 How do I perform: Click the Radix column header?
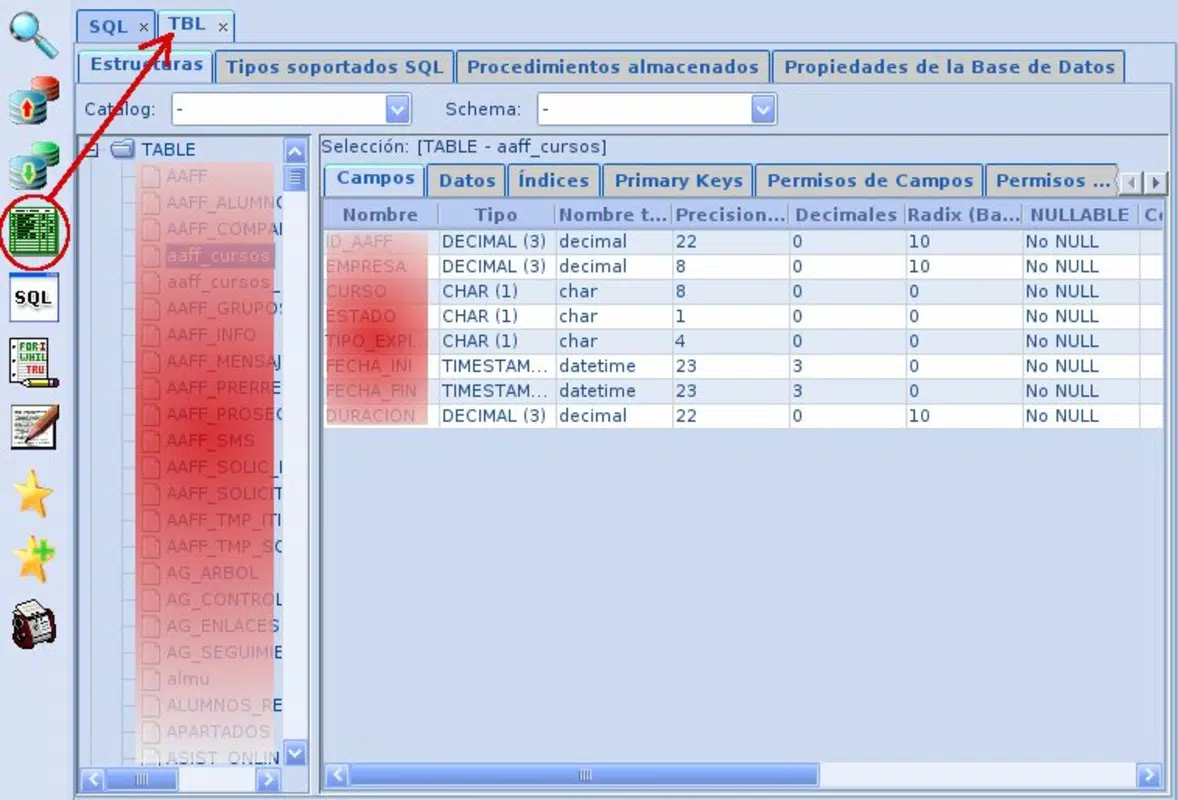tap(964, 215)
